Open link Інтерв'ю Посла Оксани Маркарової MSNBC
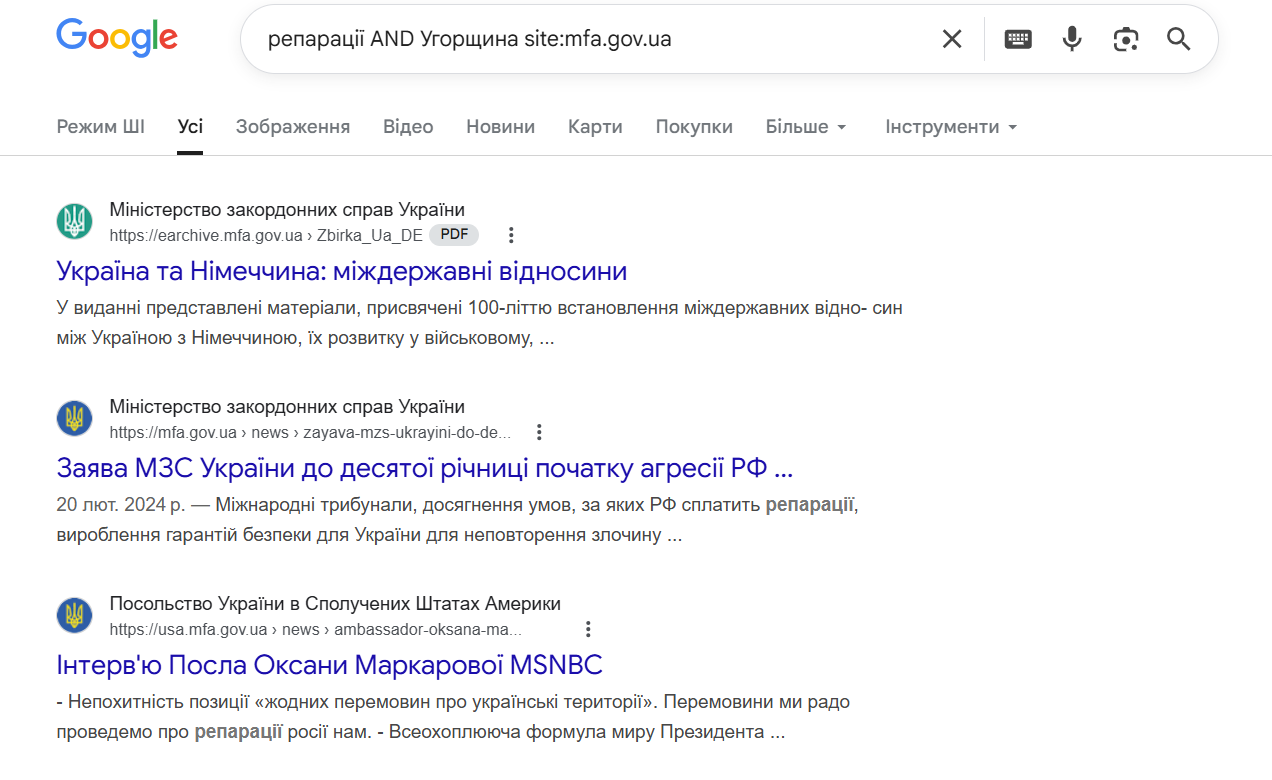Screen dimensions: 1272x780 [329, 665]
